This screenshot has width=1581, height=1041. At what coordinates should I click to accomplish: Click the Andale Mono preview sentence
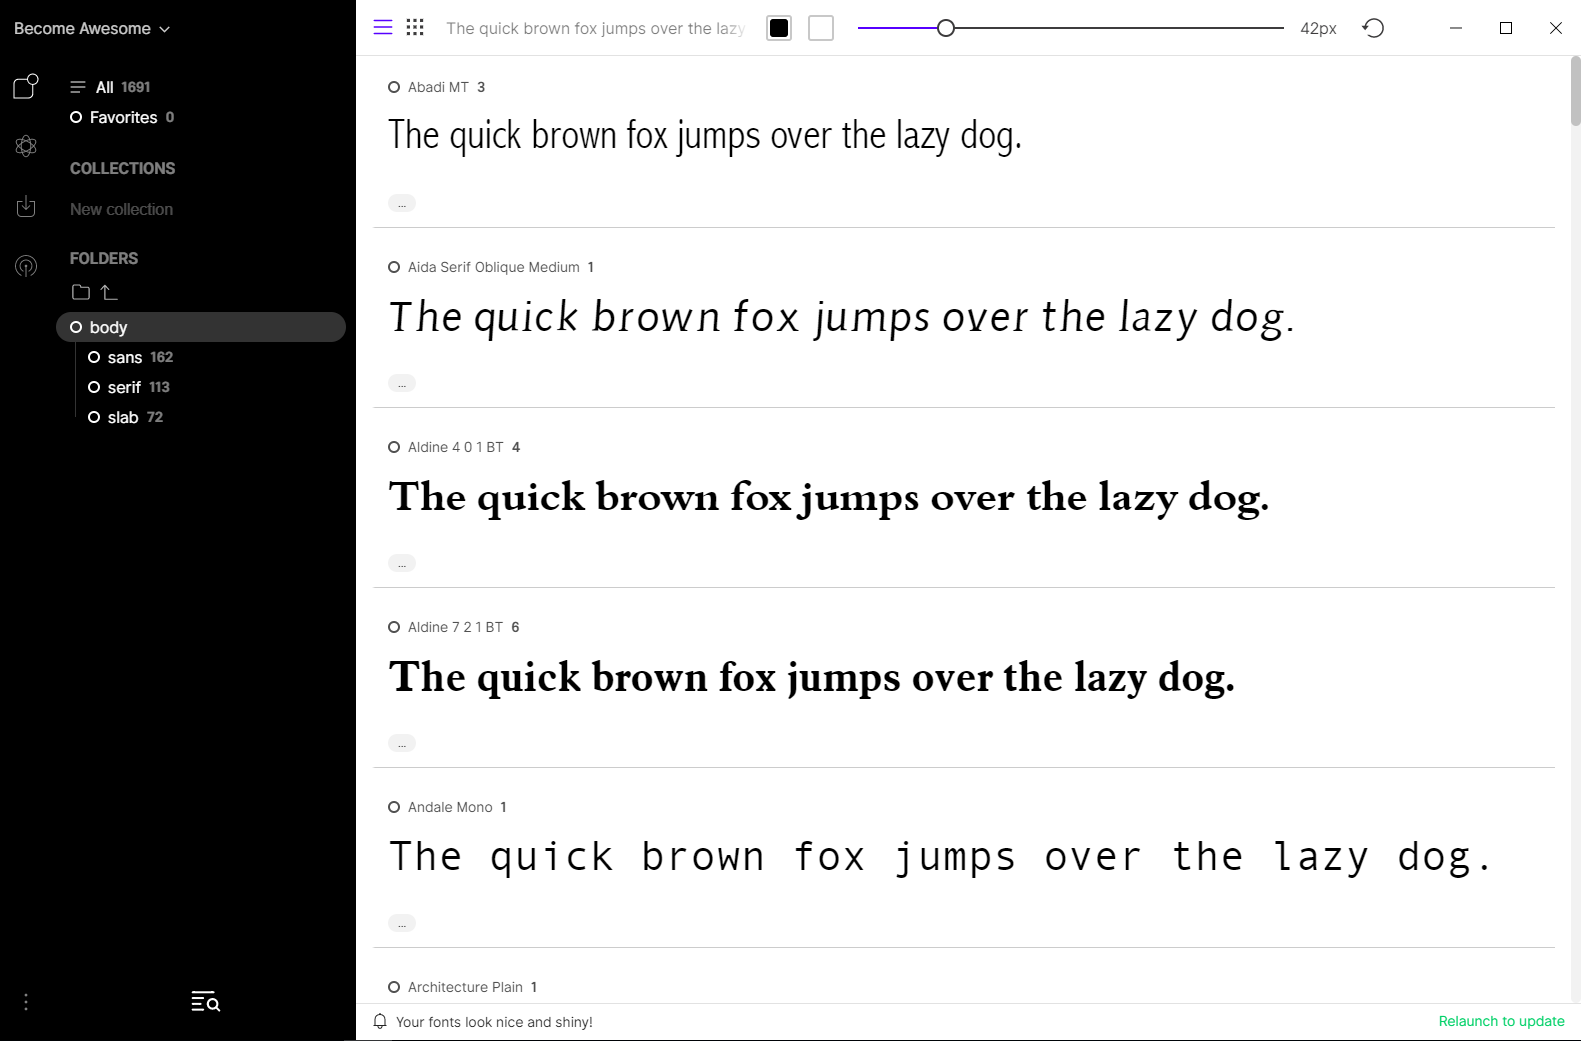point(941,857)
